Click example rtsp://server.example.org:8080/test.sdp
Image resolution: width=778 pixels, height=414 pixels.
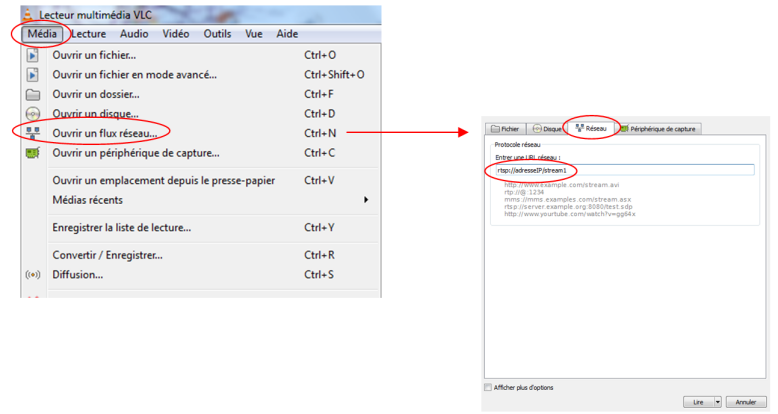568,207
